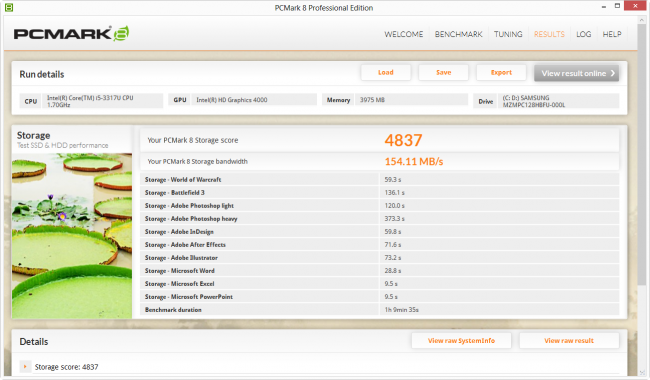Select the bandwidth value 154.11 MB/s
Image resolution: width=650 pixels, height=380 pixels.
coord(414,162)
